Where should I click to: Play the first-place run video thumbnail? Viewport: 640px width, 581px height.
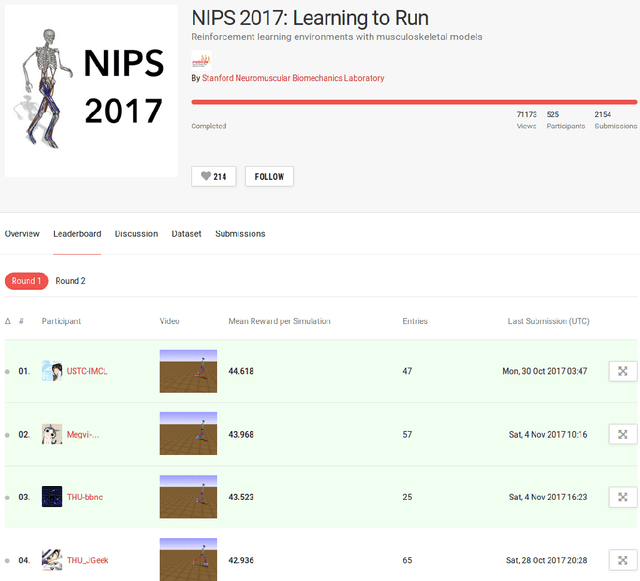pyautogui.click(x=188, y=371)
